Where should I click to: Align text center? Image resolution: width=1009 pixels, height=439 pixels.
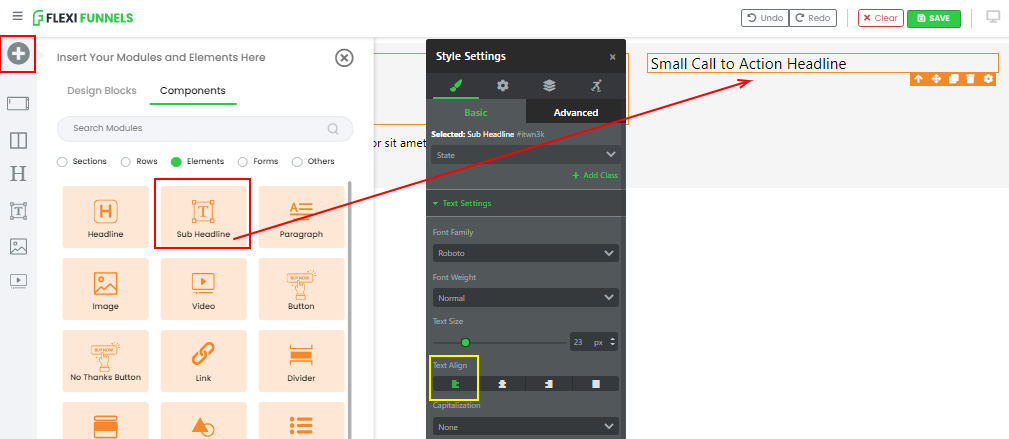(x=503, y=384)
